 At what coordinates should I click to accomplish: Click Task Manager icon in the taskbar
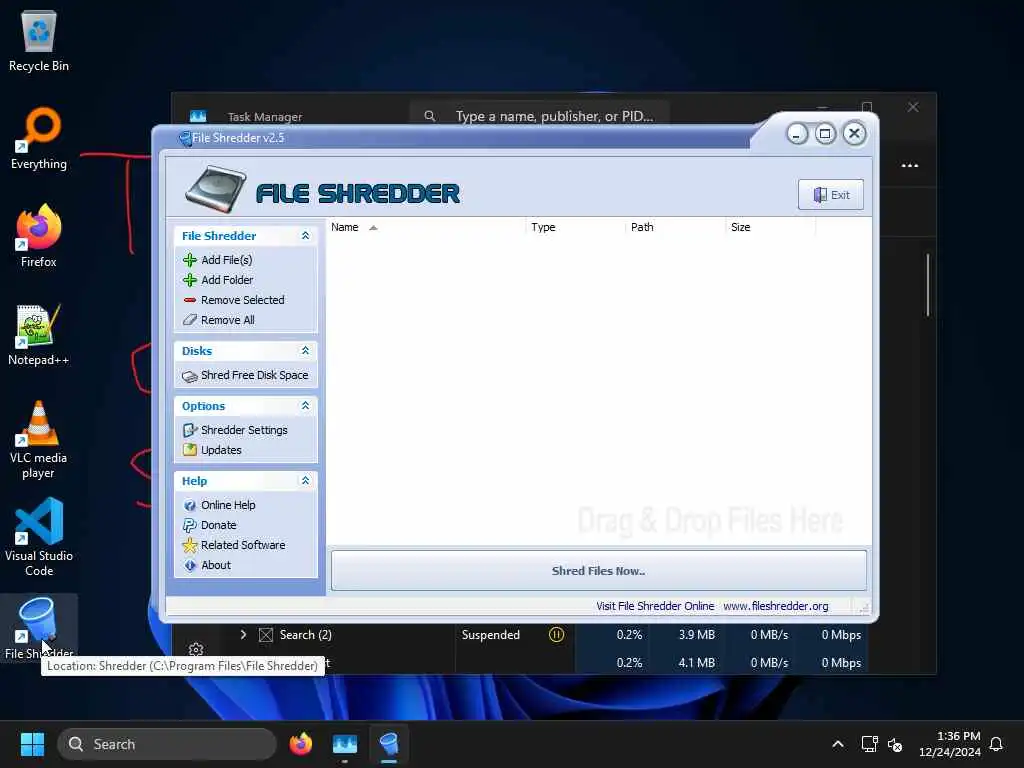click(345, 744)
